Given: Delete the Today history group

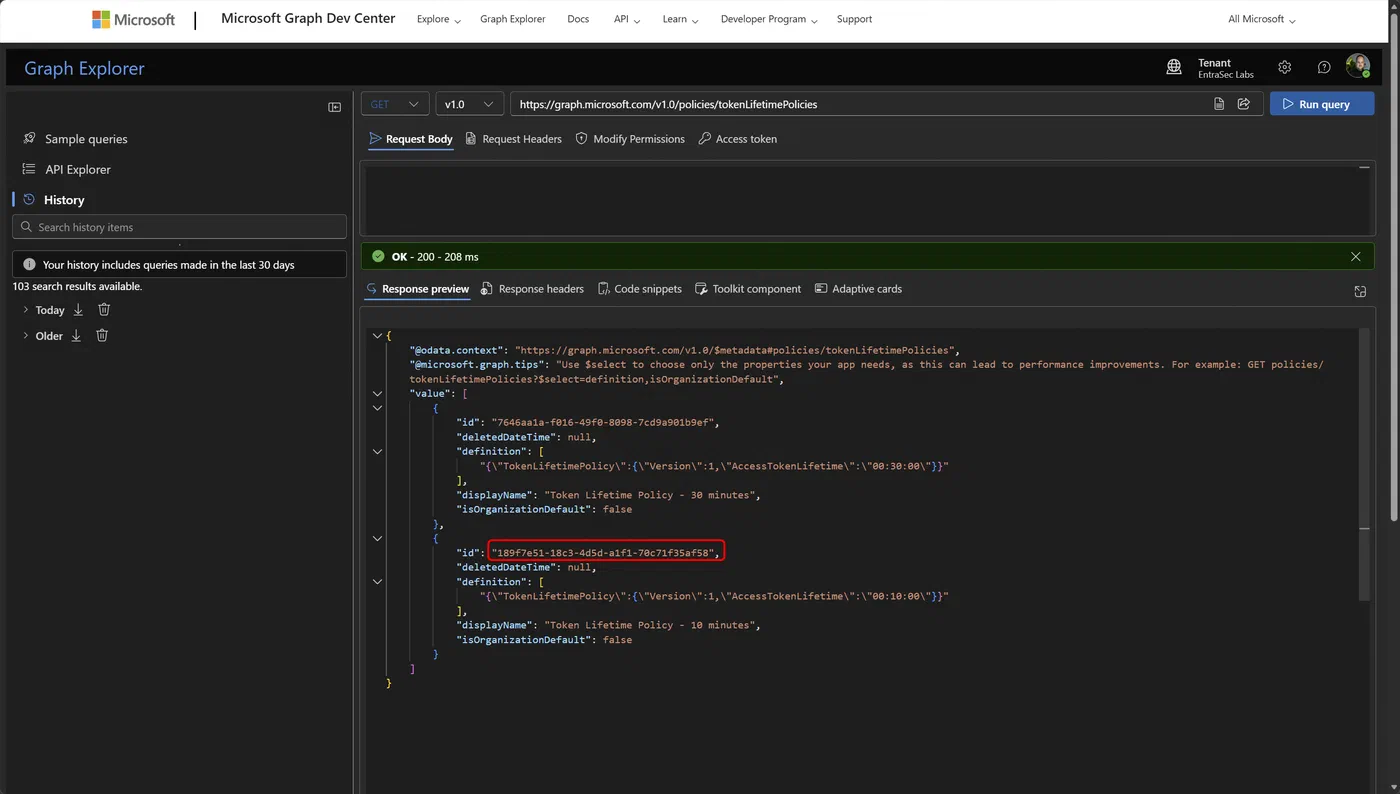Looking at the screenshot, I should (104, 310).
